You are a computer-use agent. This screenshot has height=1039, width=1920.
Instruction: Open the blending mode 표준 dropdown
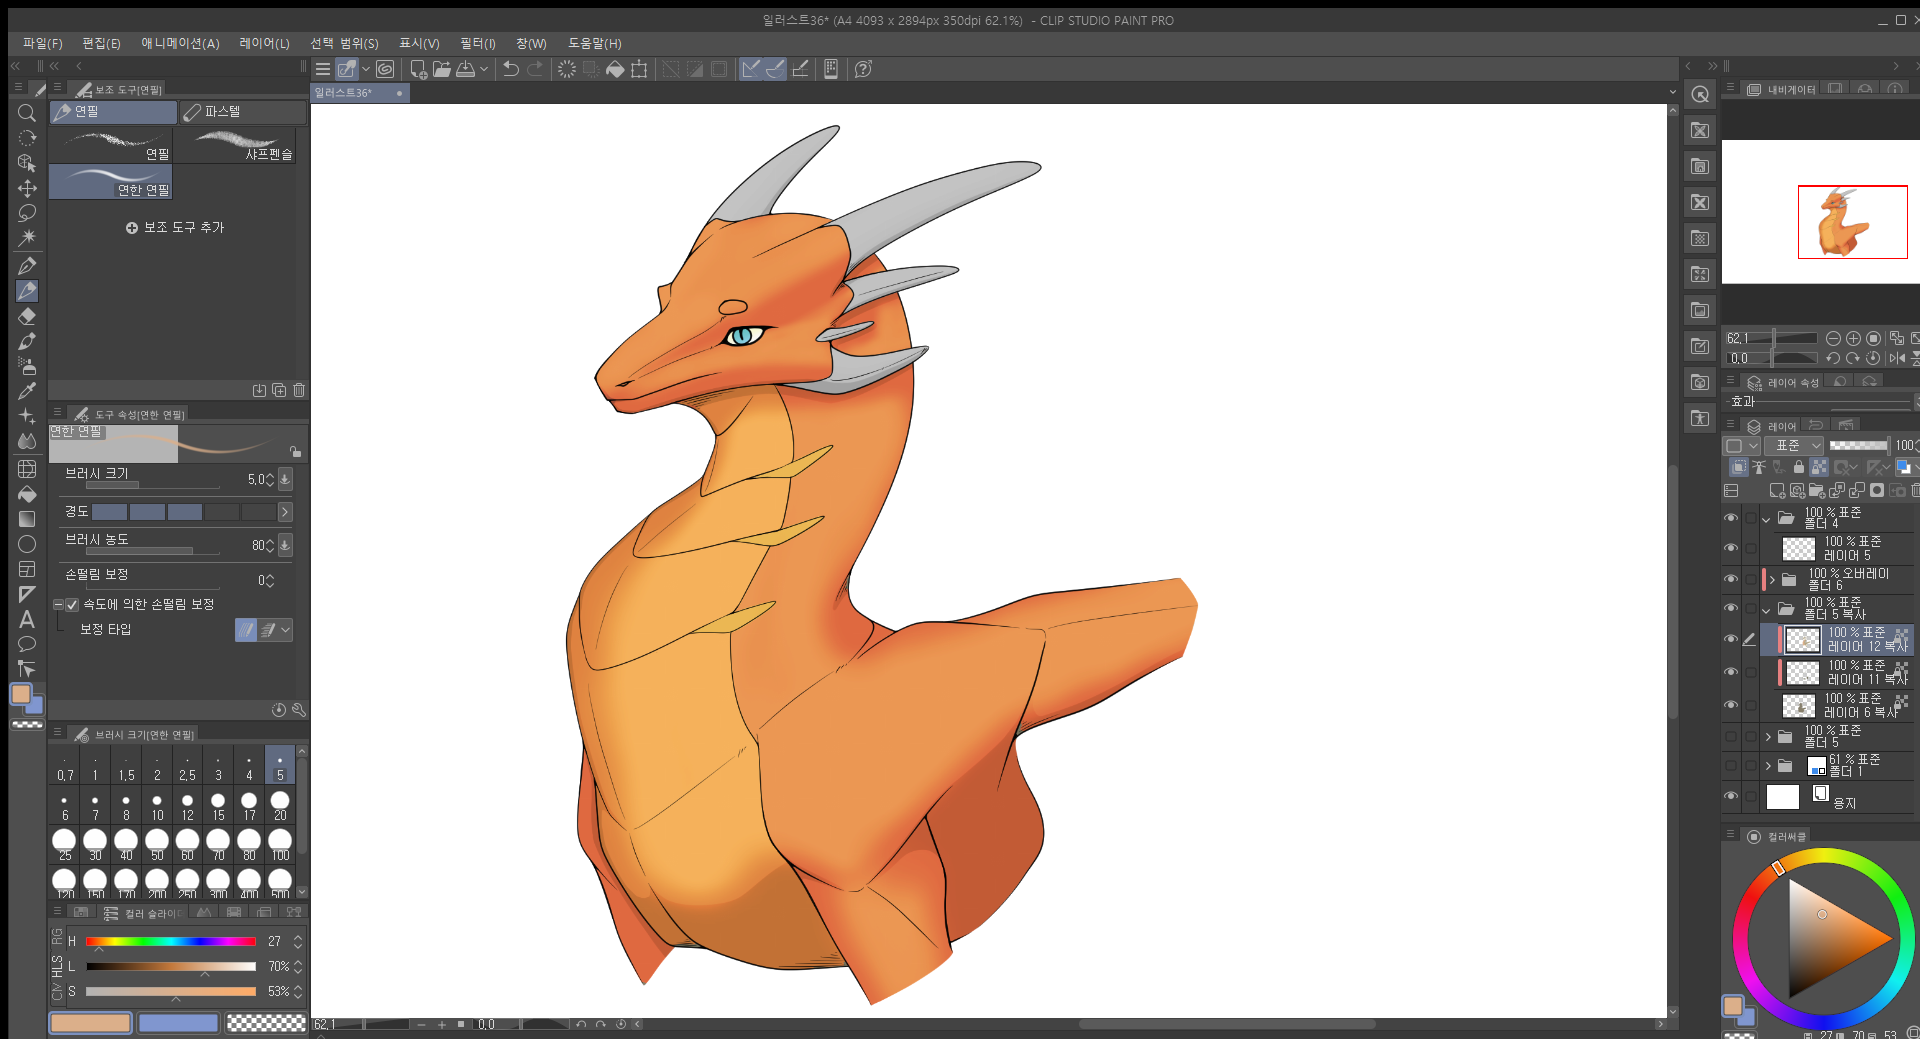[x=1794, y=445]
